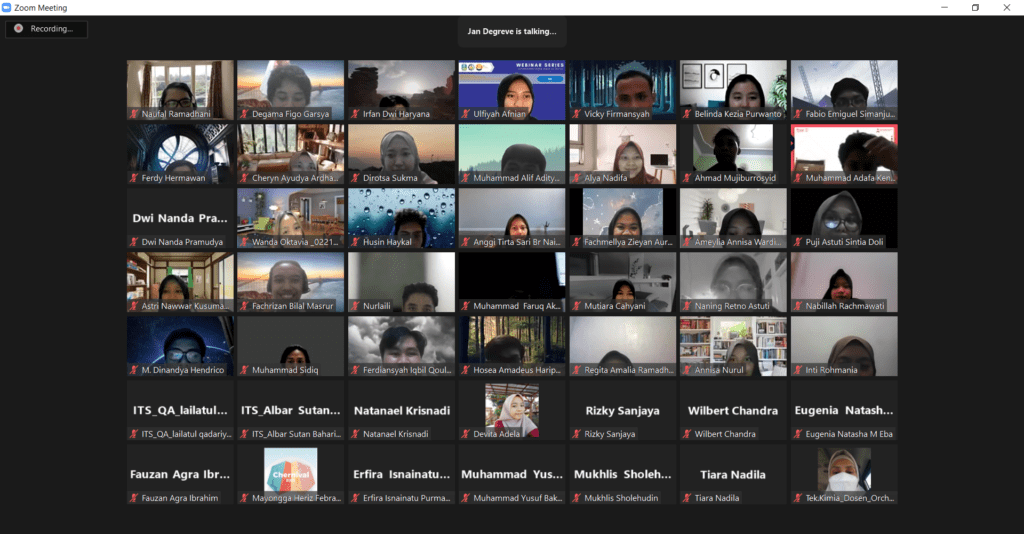
Task: Click muted mic icon beside Devita Adela
Action: [x=466, y=434]
